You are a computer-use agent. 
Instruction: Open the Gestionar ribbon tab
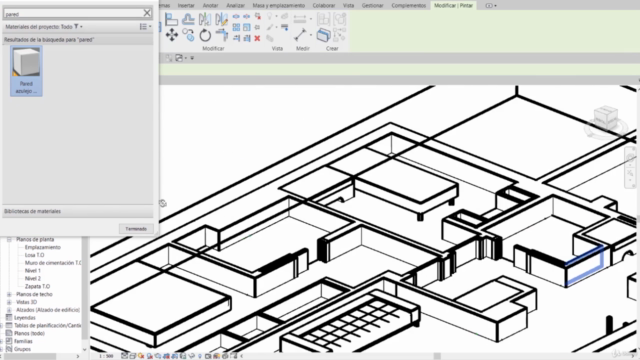pyautogui.click(x=372, y=5)
